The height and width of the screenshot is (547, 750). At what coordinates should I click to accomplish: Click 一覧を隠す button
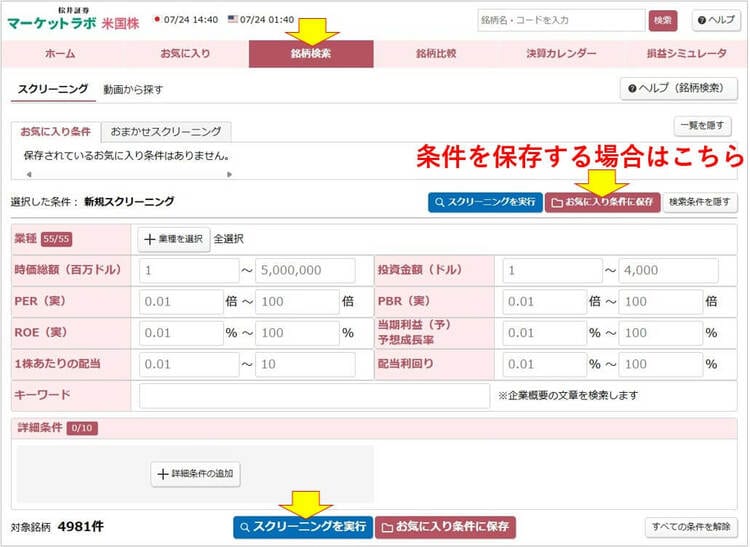[702, 126]
